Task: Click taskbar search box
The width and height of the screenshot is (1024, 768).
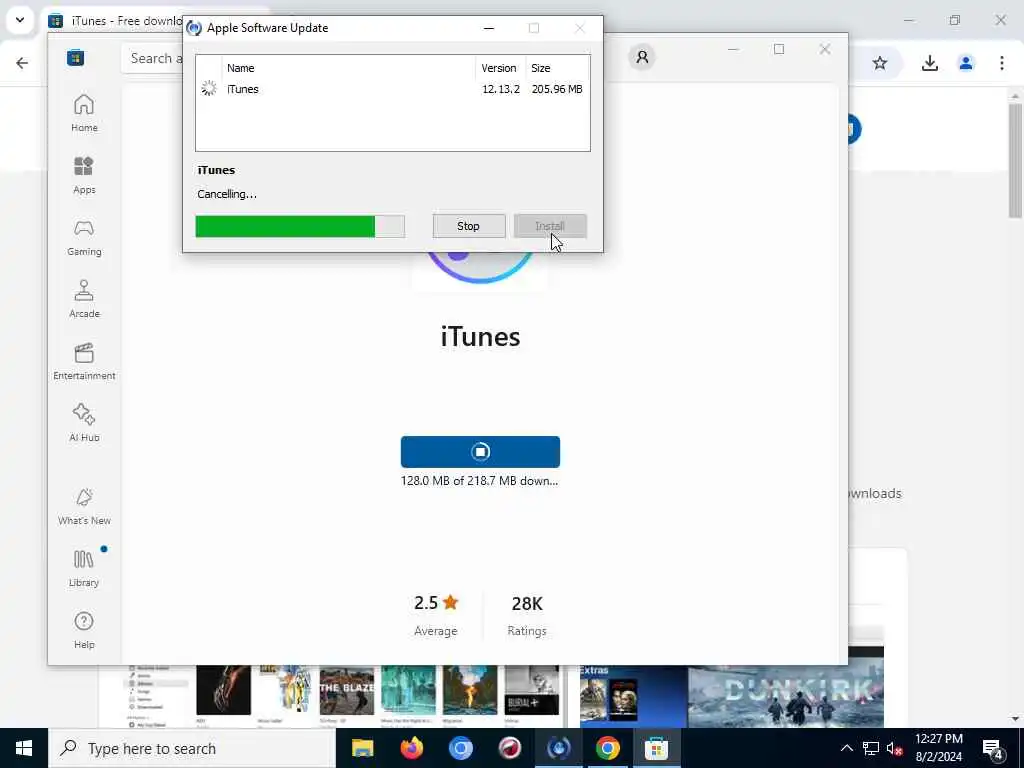Action: [192, 748]
